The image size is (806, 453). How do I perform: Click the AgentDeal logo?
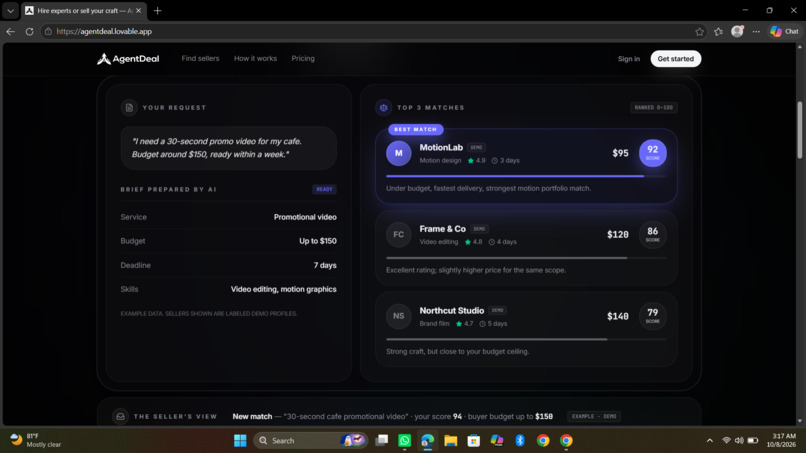pyautogui.click(x=128, y=59)
